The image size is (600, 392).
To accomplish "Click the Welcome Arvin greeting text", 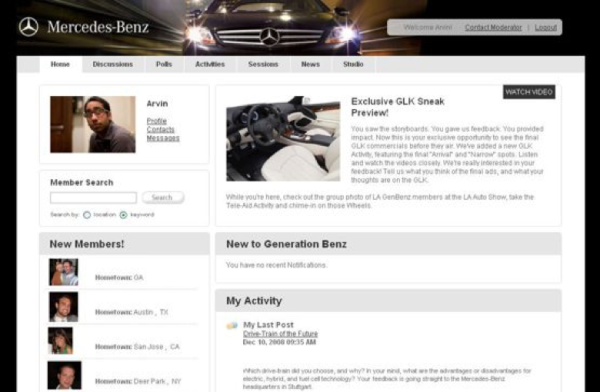I will pyautogui.click(x=427, y=28).
